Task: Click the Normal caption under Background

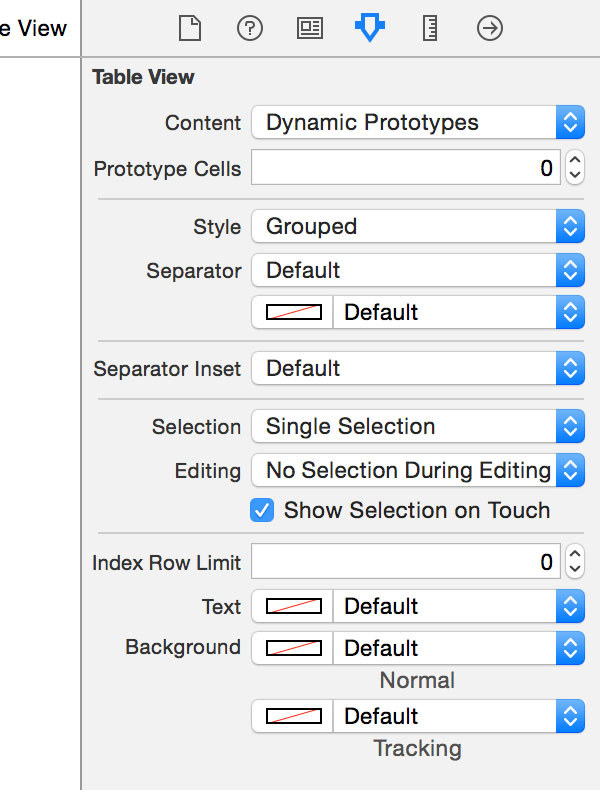Action: (x=418, y=680)
